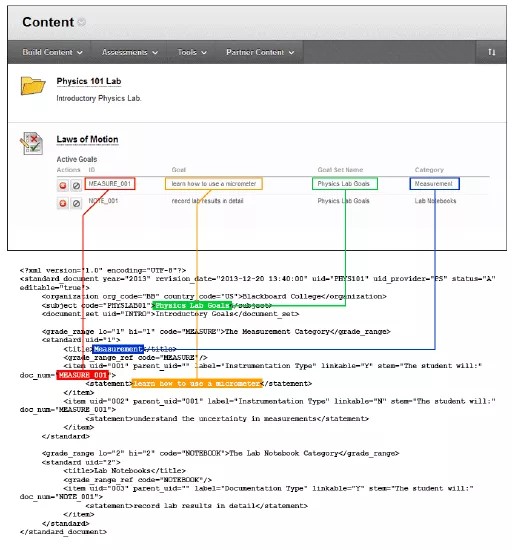This screenshot has width=515, height=550.
Task: Click the Content page heading
Action: coord(48,22)
